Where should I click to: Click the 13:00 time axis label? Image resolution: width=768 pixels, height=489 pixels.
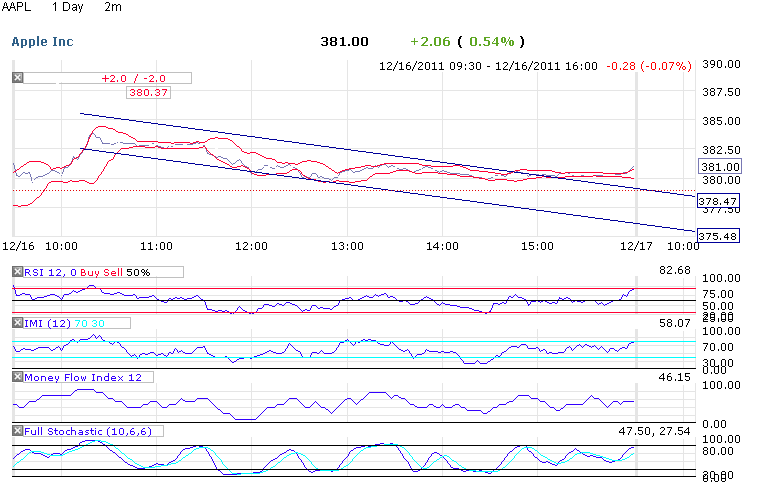point(347,246)
